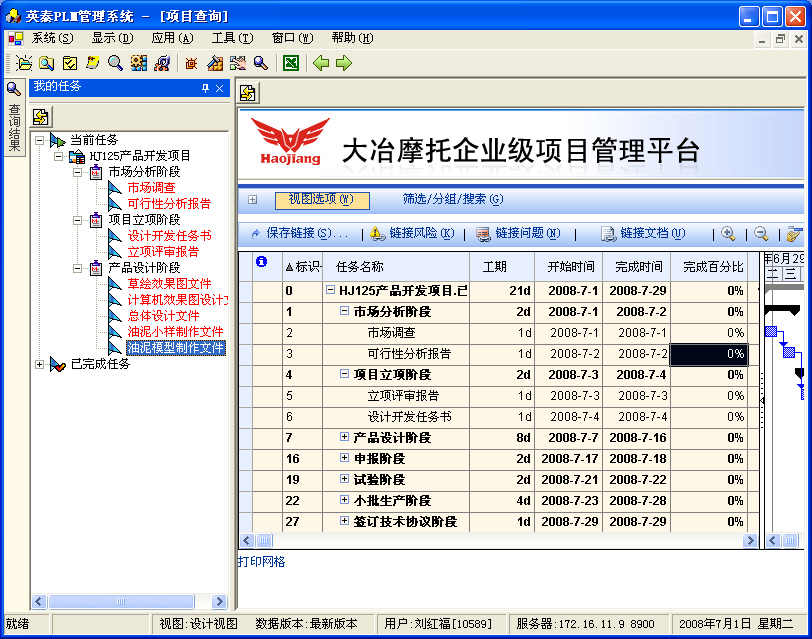The image size is (812, 639).
Task: Select 油泥小样制作文件 tree item
Action: (x=175, y=332)
